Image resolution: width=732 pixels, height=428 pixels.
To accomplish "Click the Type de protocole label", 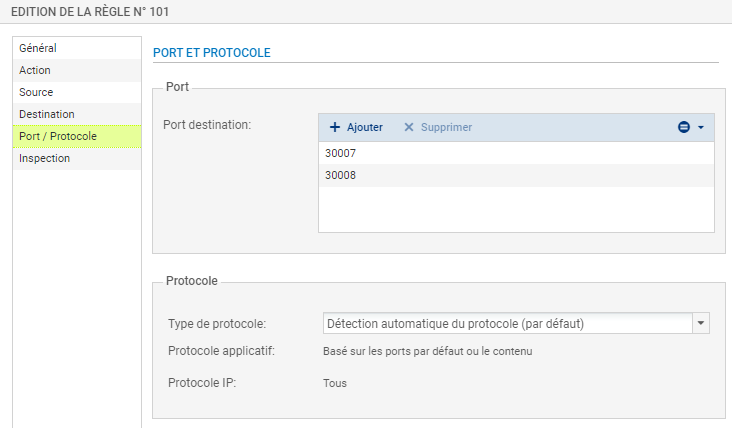I will (x=217, y=323).
